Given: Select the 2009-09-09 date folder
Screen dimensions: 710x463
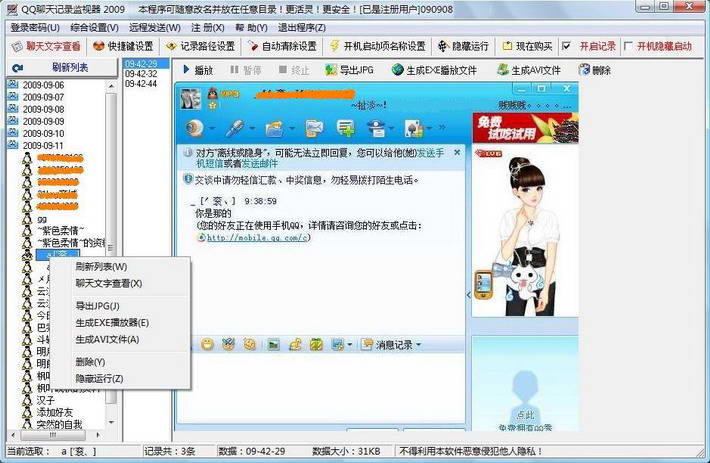Looking at the screenshot, I should [x=43, y=121].
